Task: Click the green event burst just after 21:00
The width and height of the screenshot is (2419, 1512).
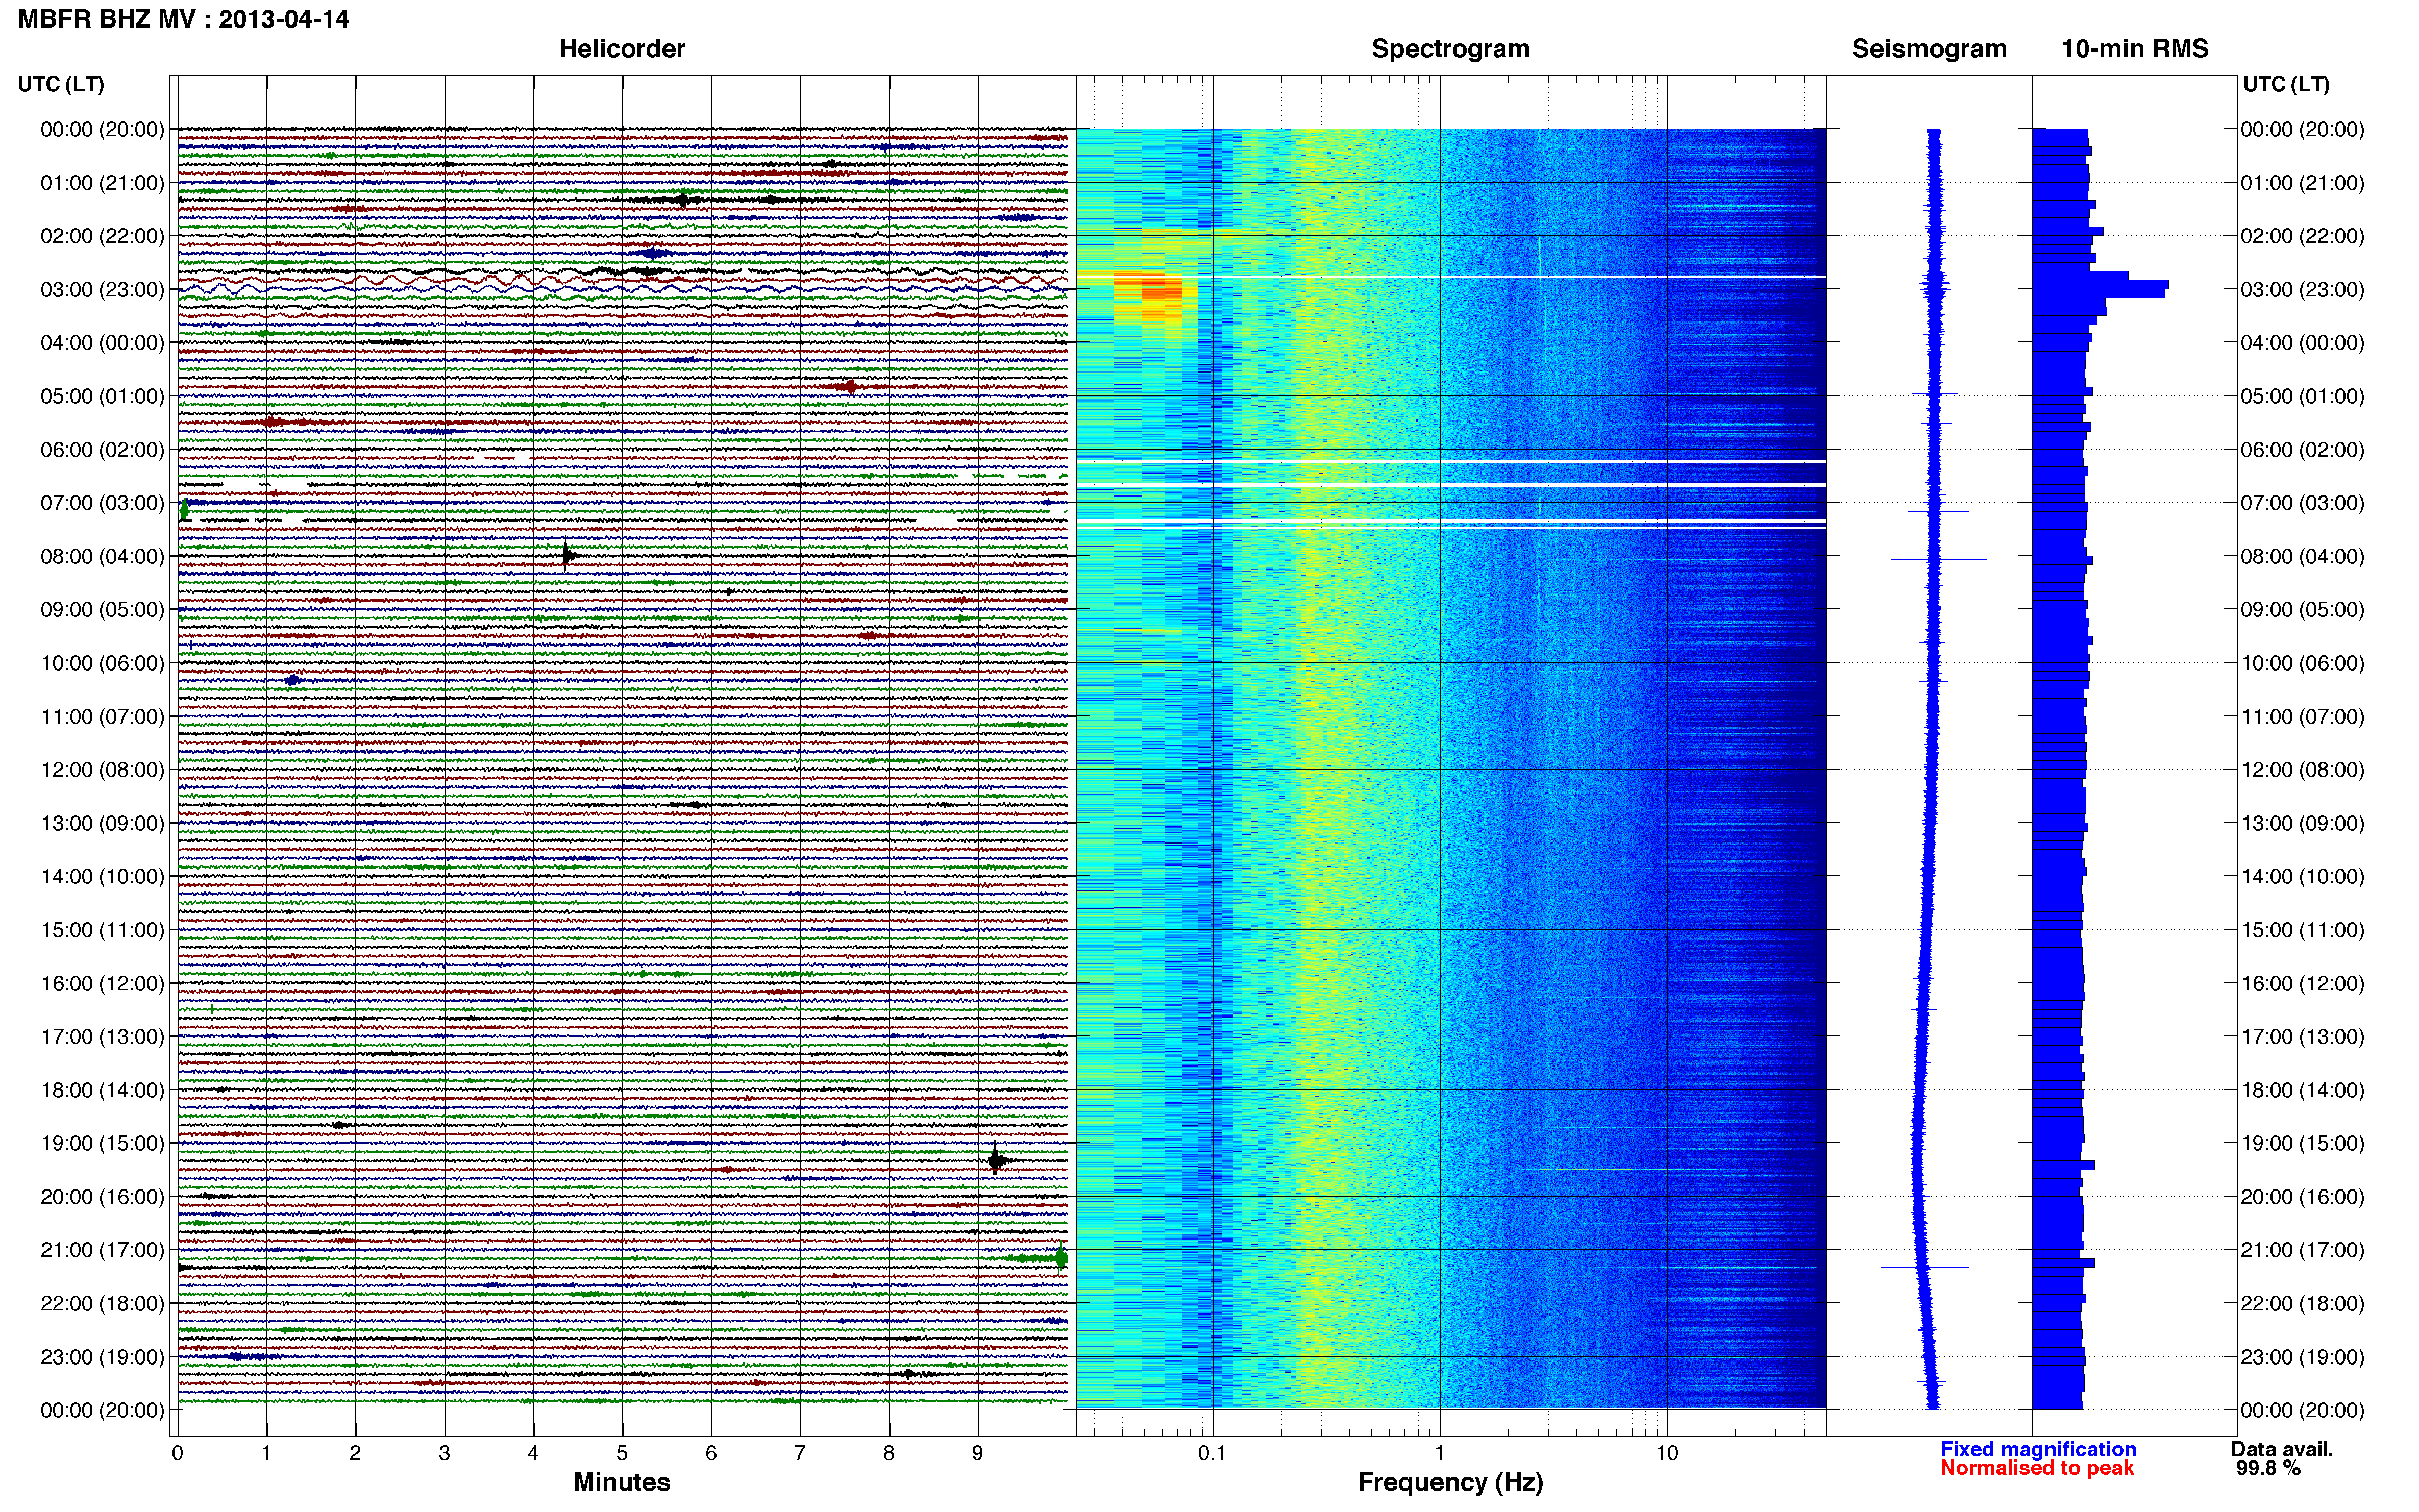Action: (1061, 1258)
